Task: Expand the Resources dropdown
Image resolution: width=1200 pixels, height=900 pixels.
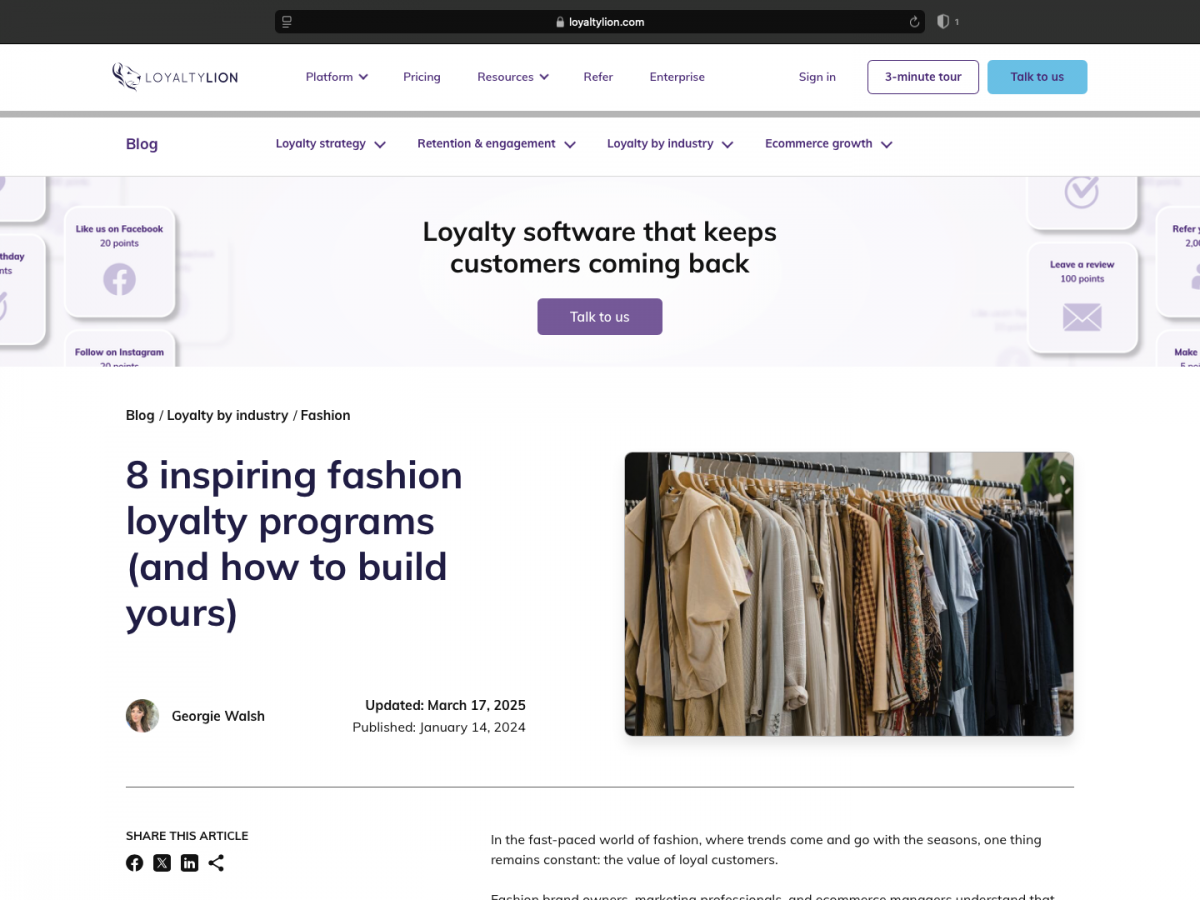Action: (x=512, y=77)
